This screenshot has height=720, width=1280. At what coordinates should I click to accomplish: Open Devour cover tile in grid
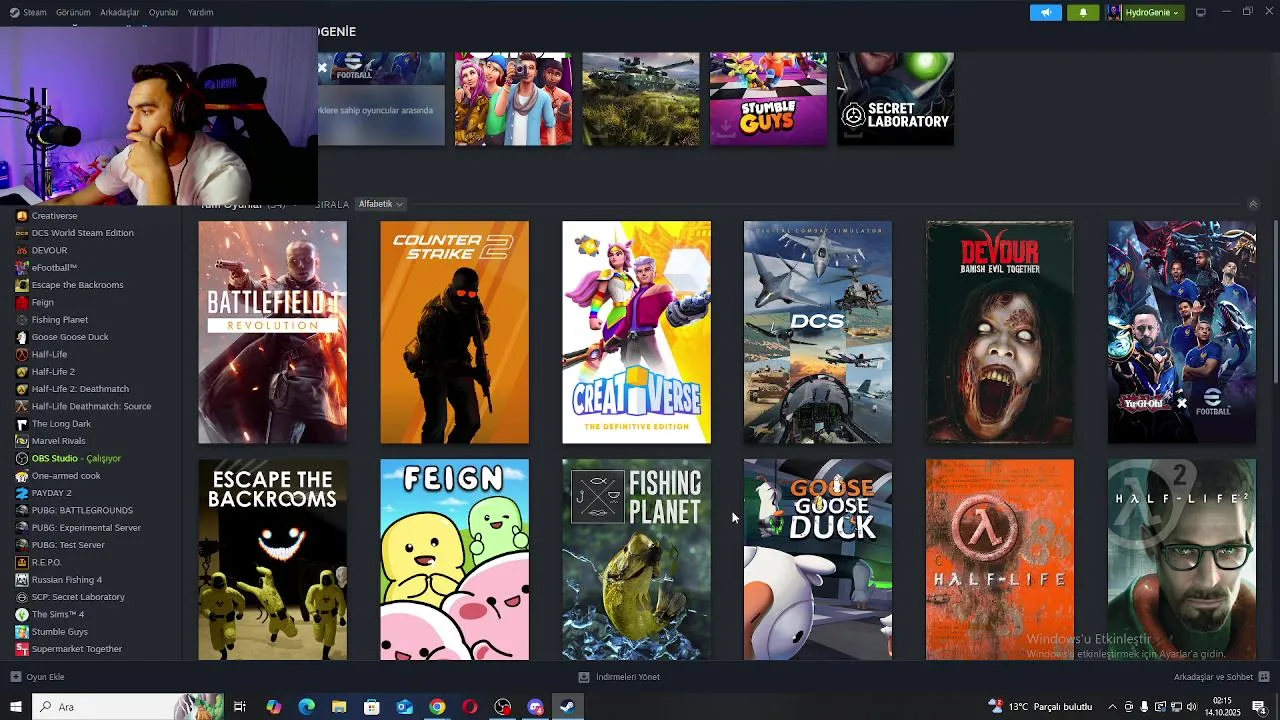pyautogui.click(x=1000, y=332)
